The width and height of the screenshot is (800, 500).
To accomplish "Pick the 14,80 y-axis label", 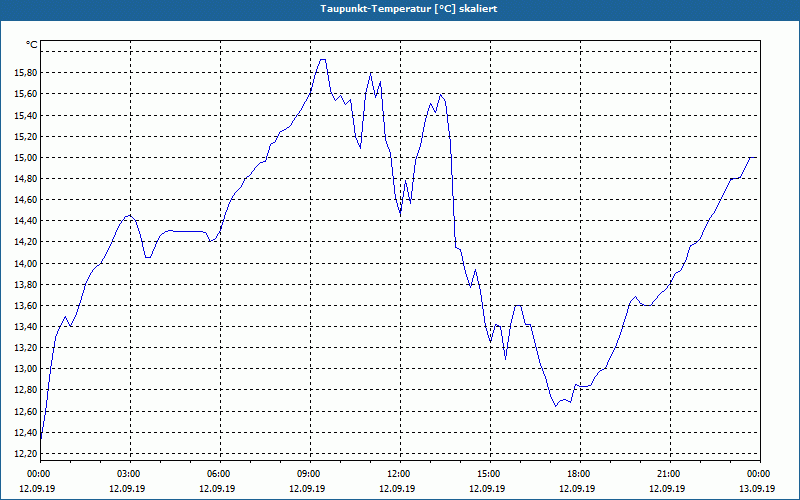I will (26, 179).
